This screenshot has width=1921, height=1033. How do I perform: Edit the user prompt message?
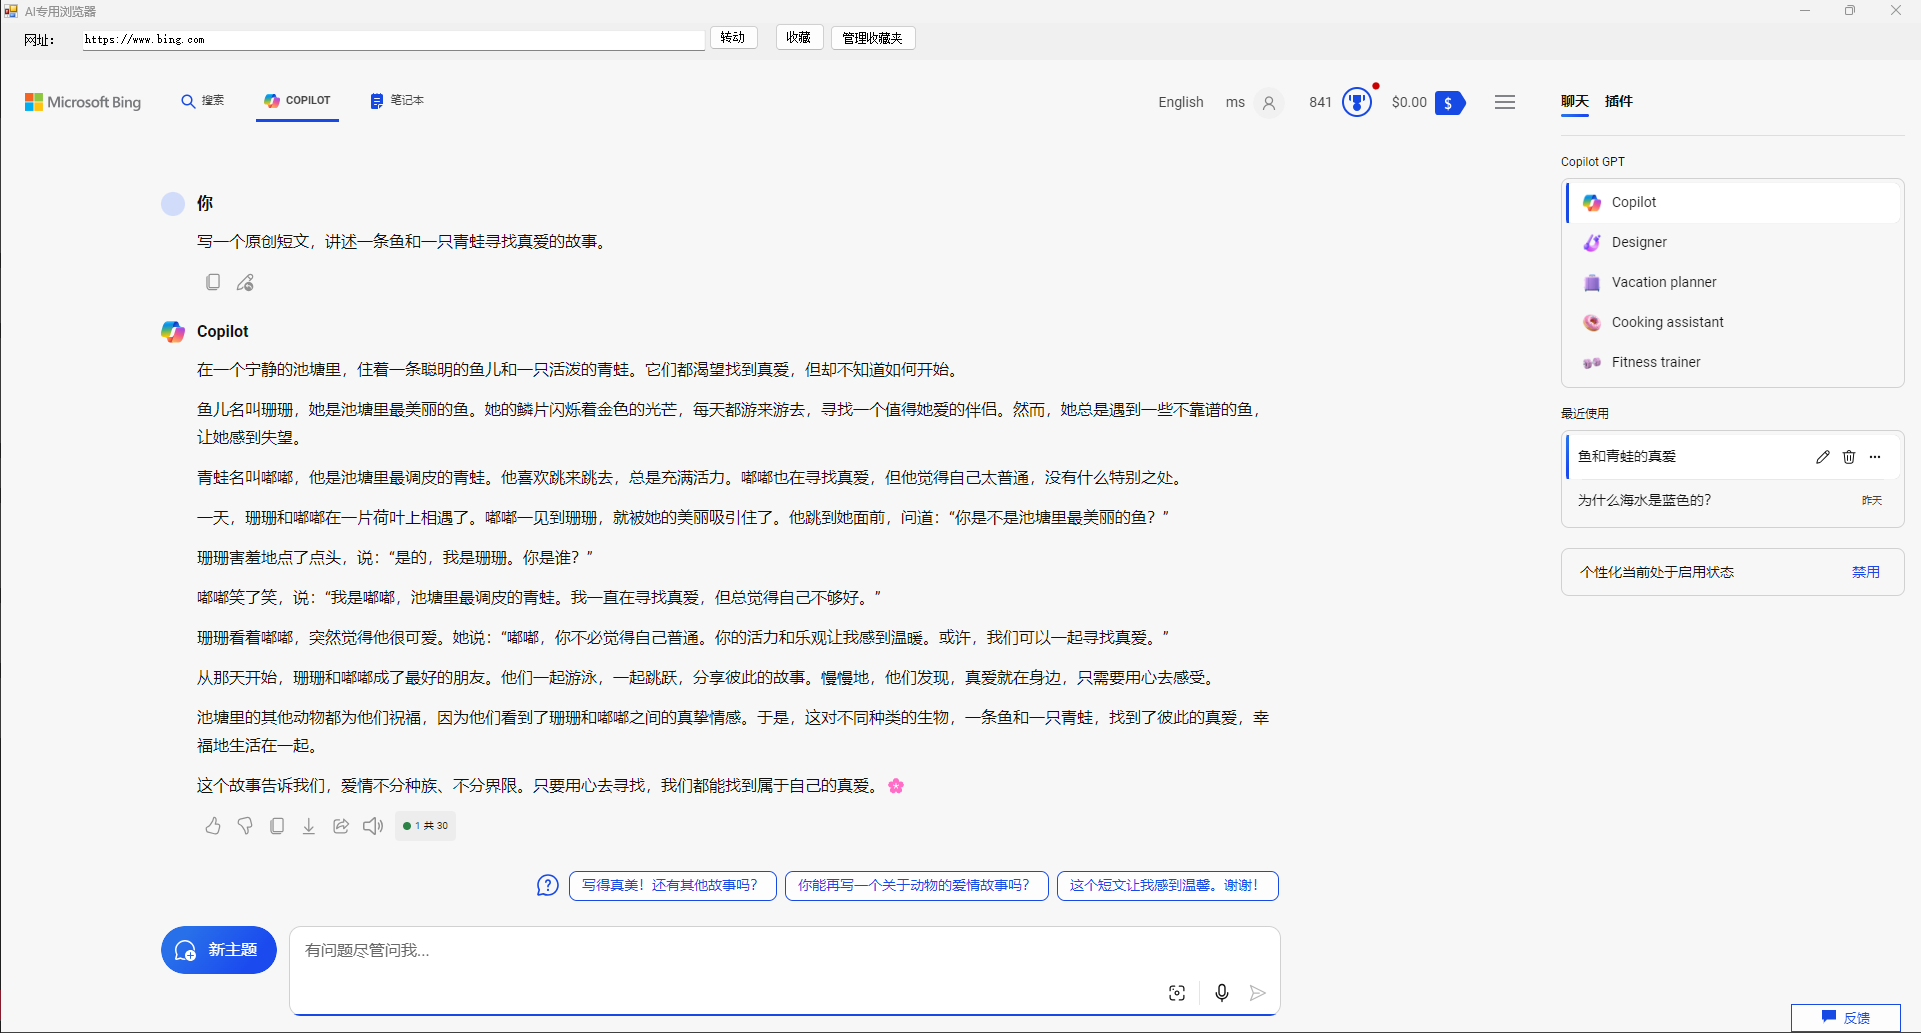(245, 282)
